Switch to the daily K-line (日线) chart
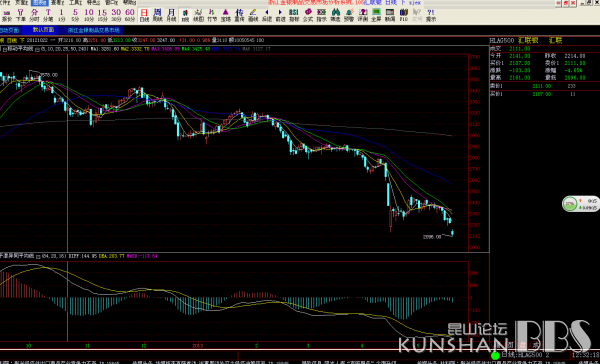This screenshot has width=600, height=364. click(144, 15)
